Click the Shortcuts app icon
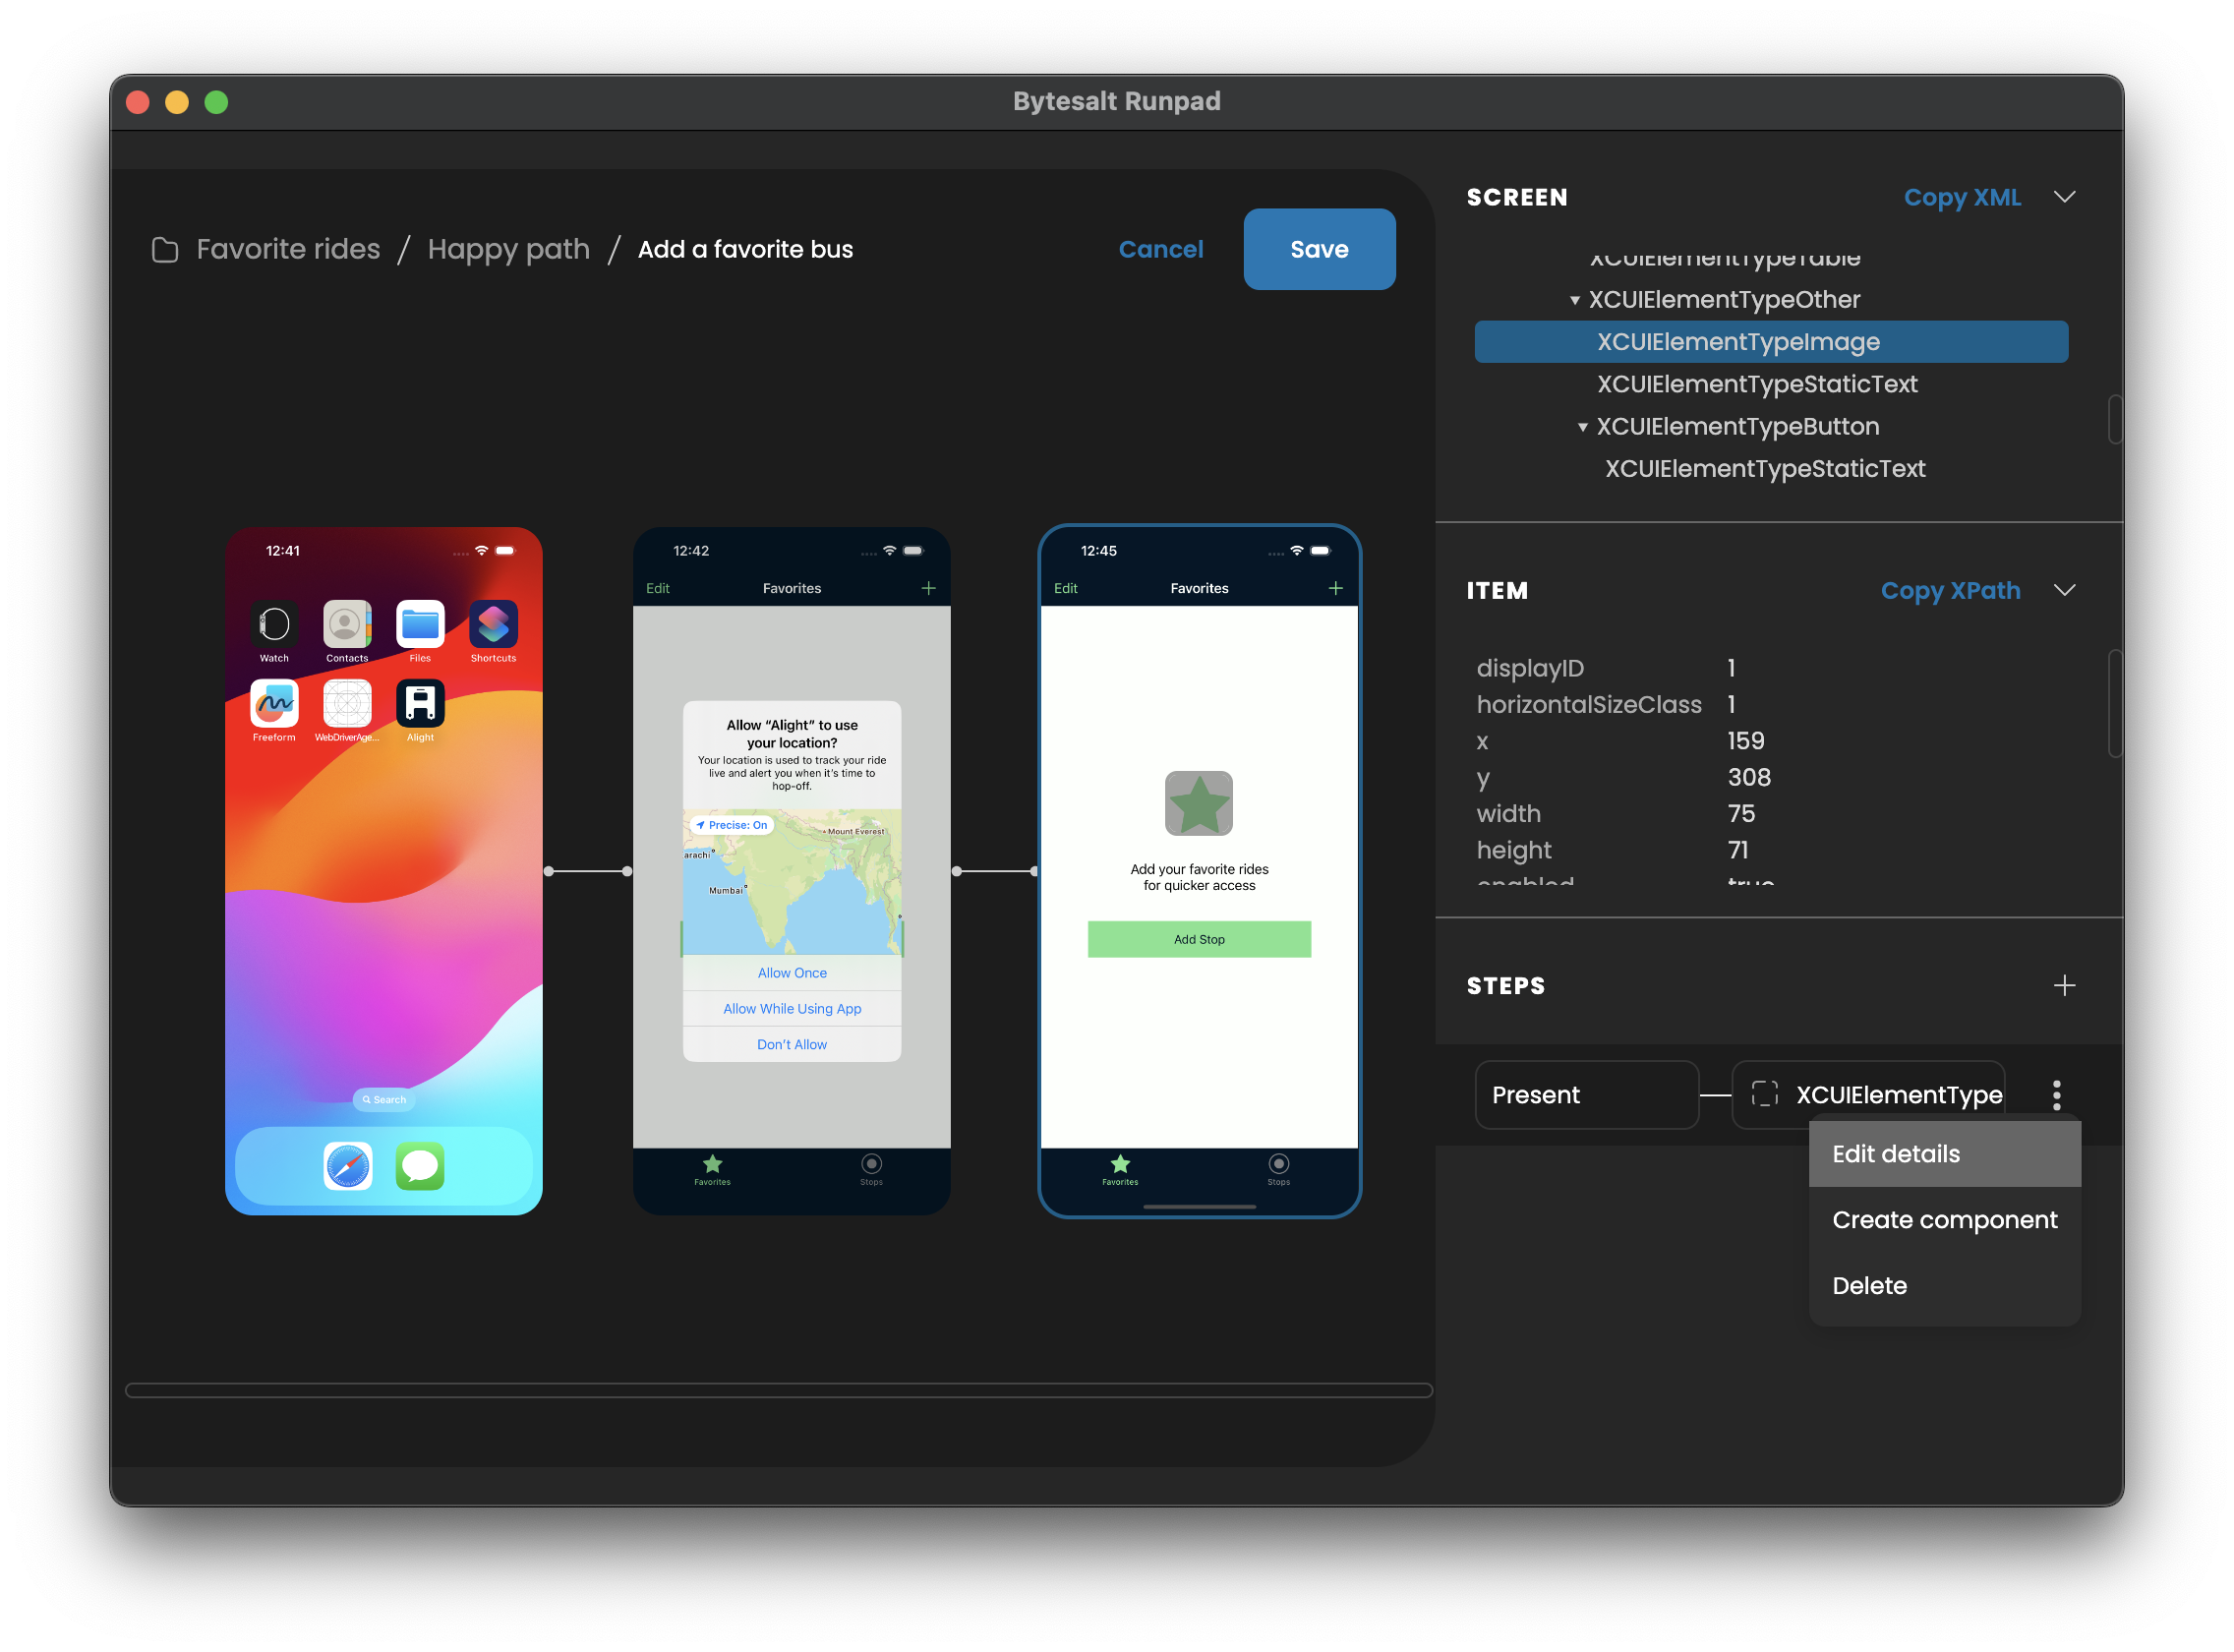This screenshot has width=2234, height=1652. [493, 624]
